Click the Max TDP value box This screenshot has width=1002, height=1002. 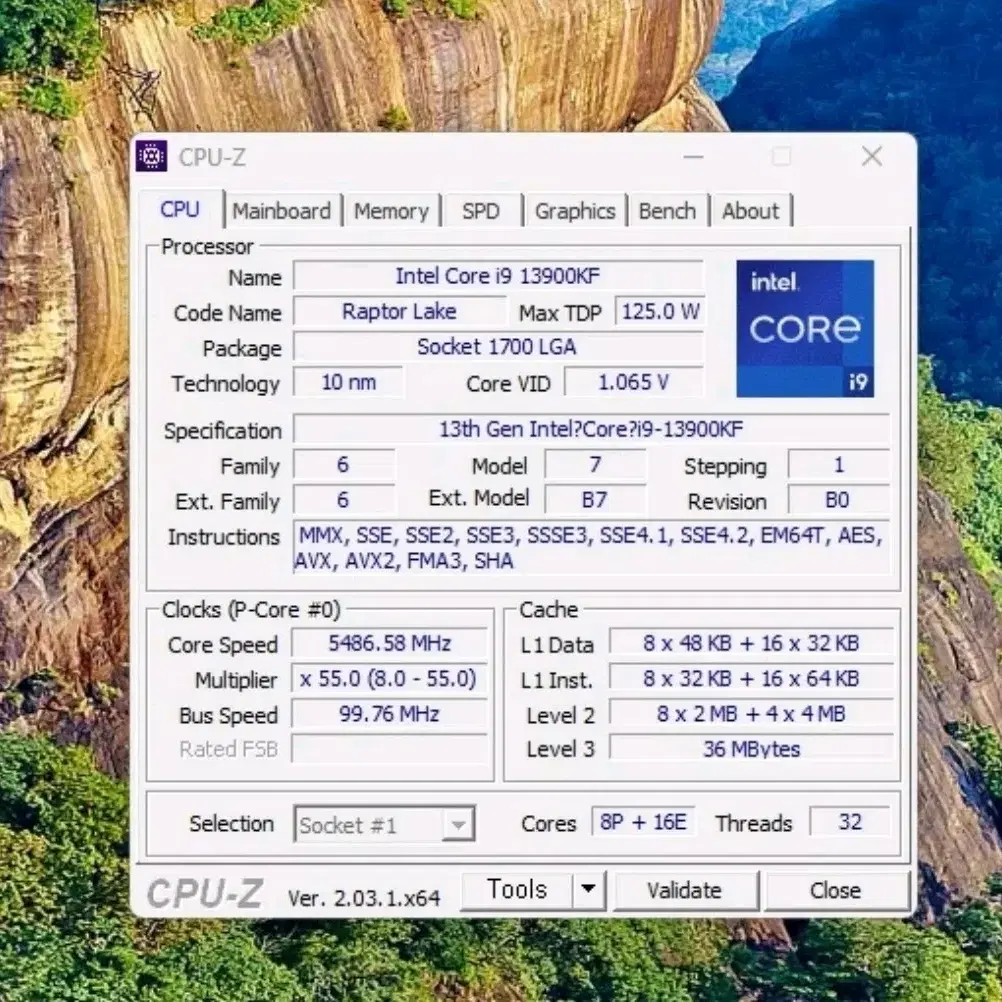coord(659,311)
